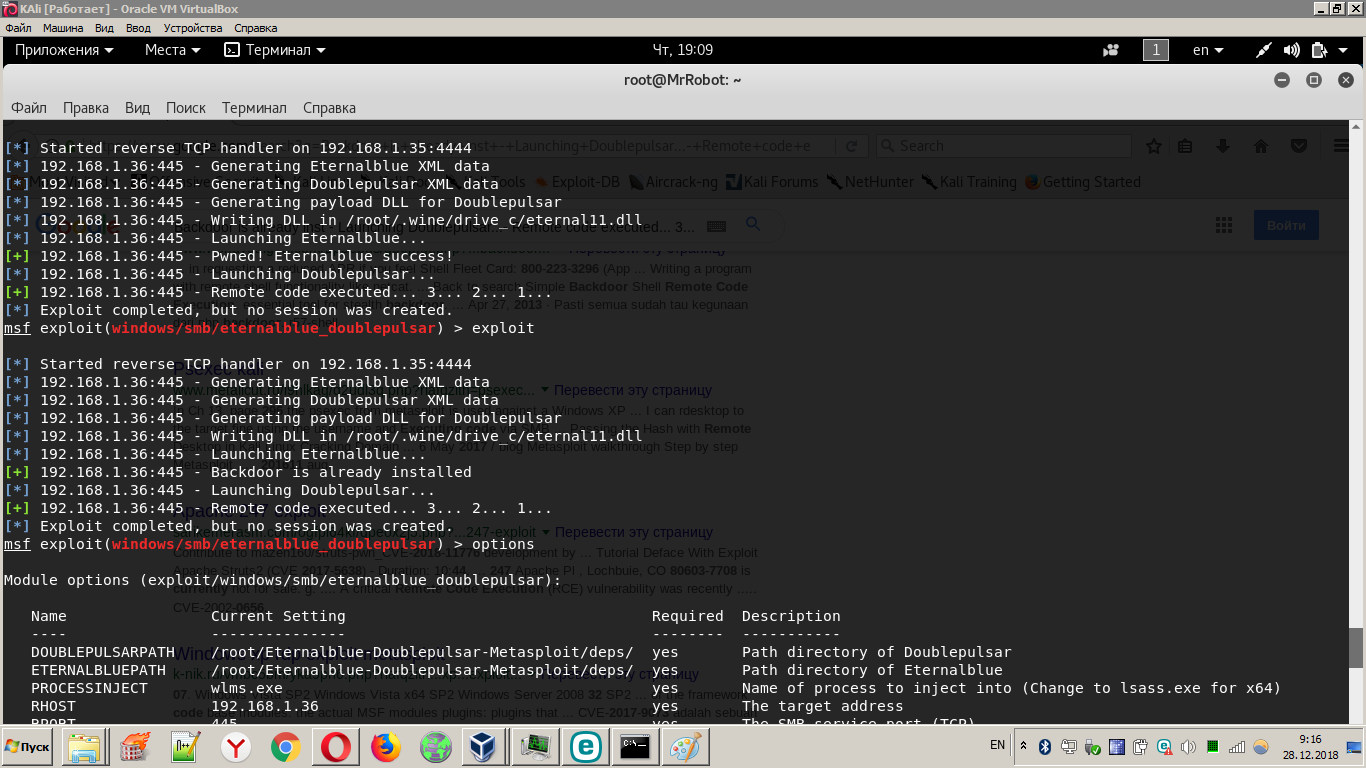Click the Bluetooth tray icon

click(1045, 747)
